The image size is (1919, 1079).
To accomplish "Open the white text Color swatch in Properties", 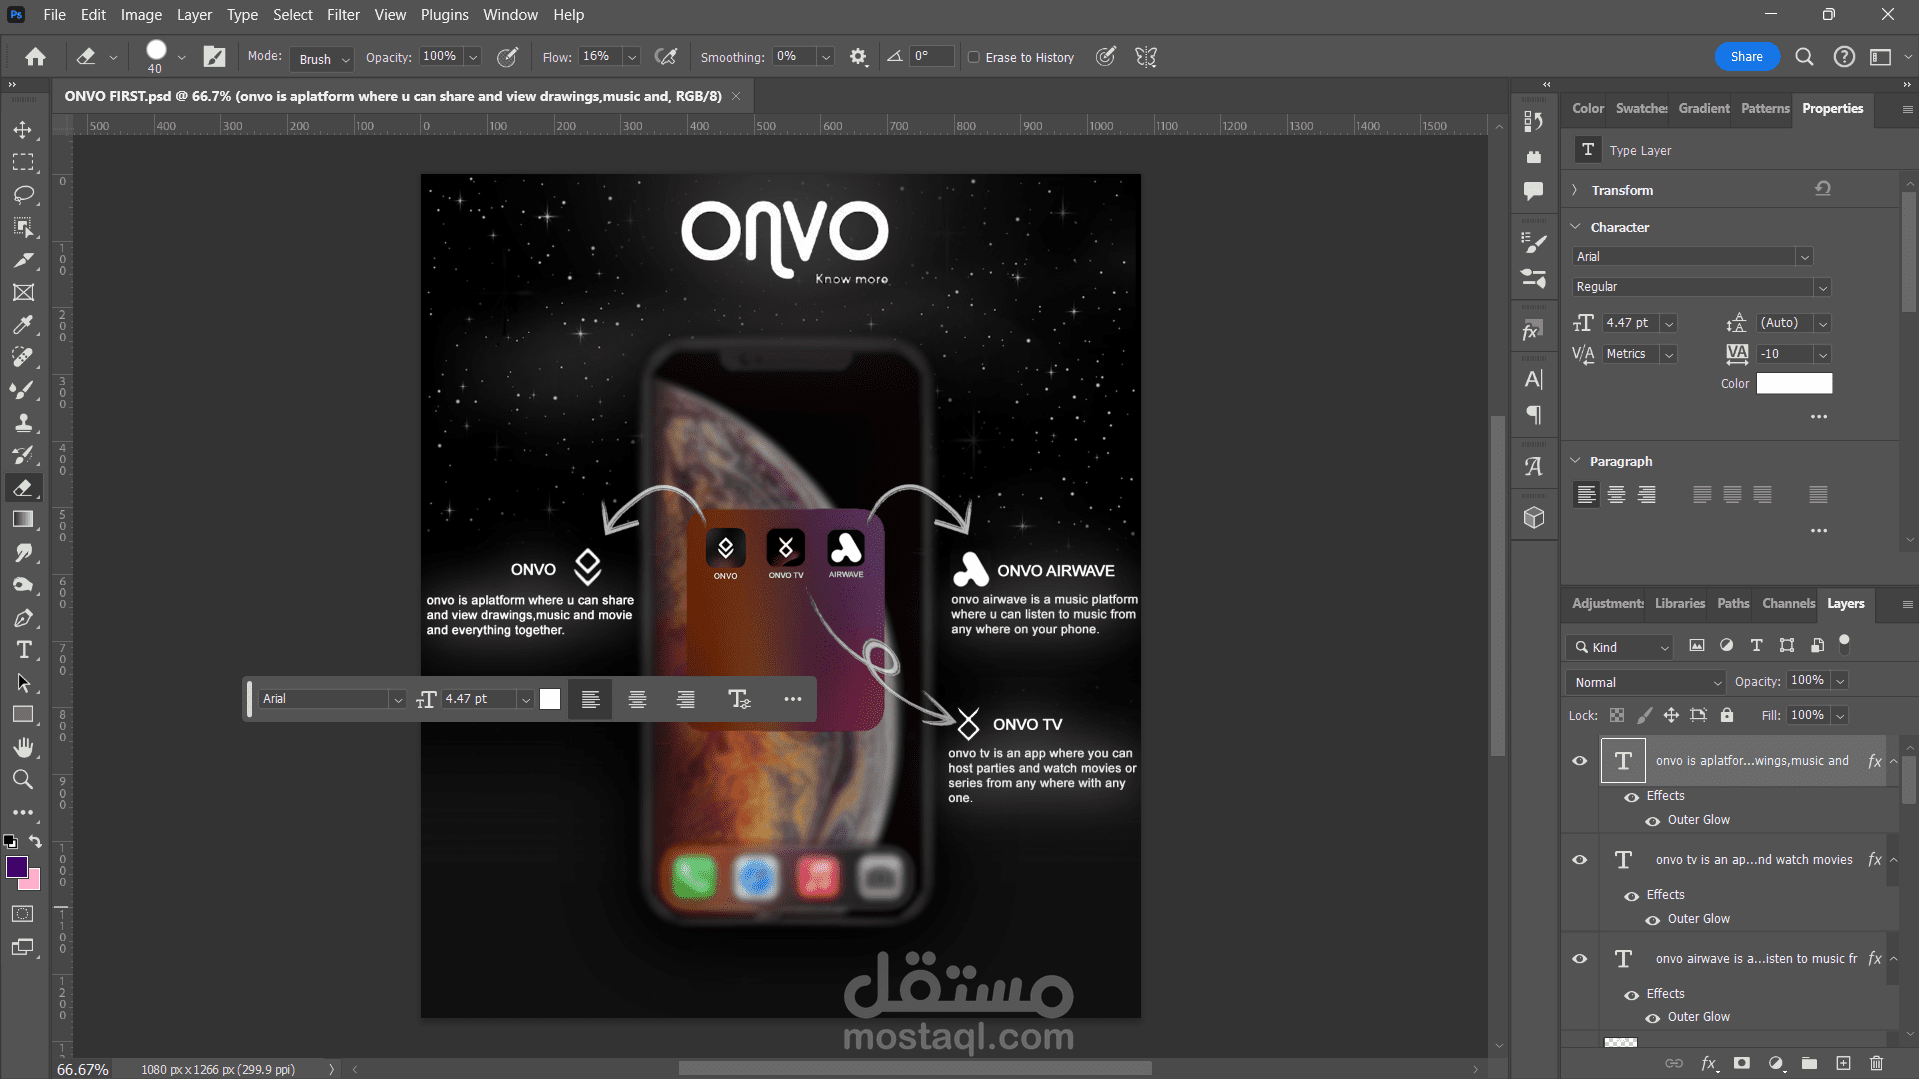I will (1795, 383).
